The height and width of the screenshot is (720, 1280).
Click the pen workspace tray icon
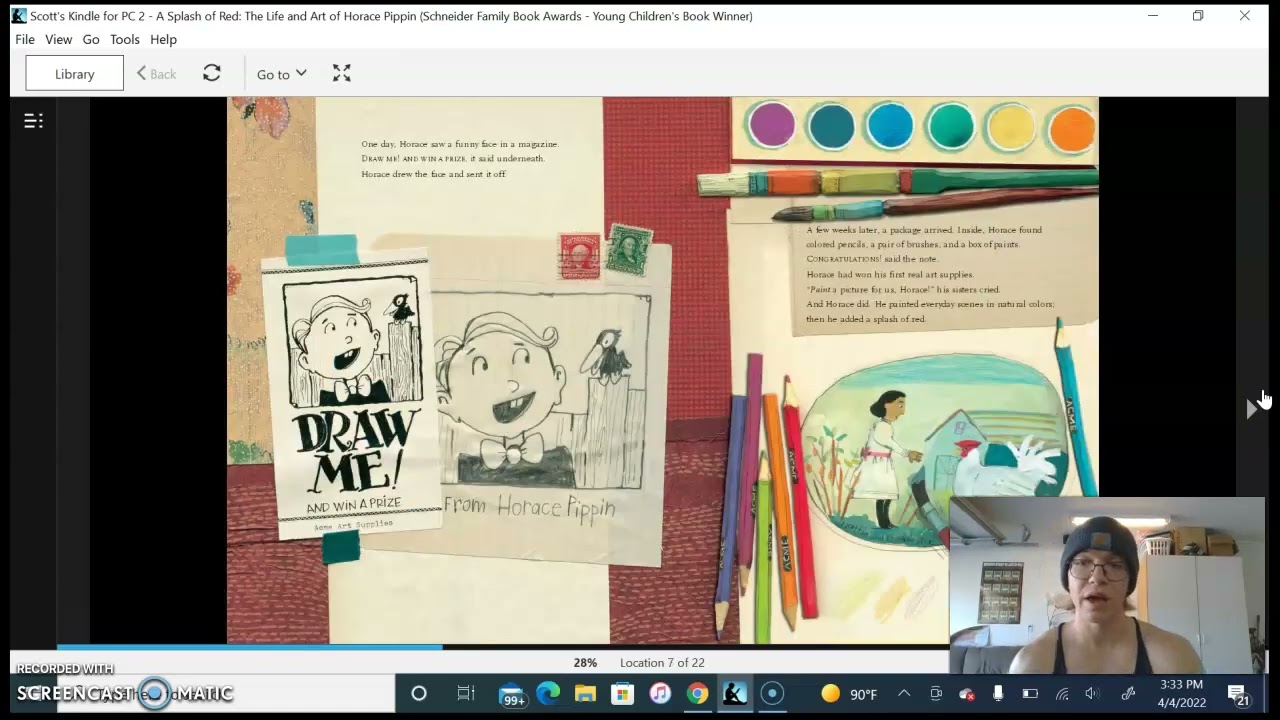(1128, 694)
